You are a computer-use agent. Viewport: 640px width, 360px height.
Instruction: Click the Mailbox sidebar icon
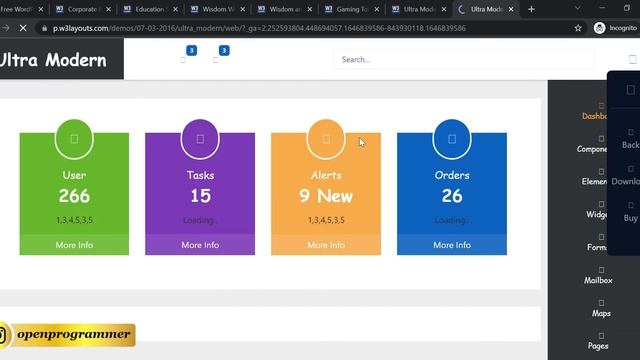click(x=601, y=270)
